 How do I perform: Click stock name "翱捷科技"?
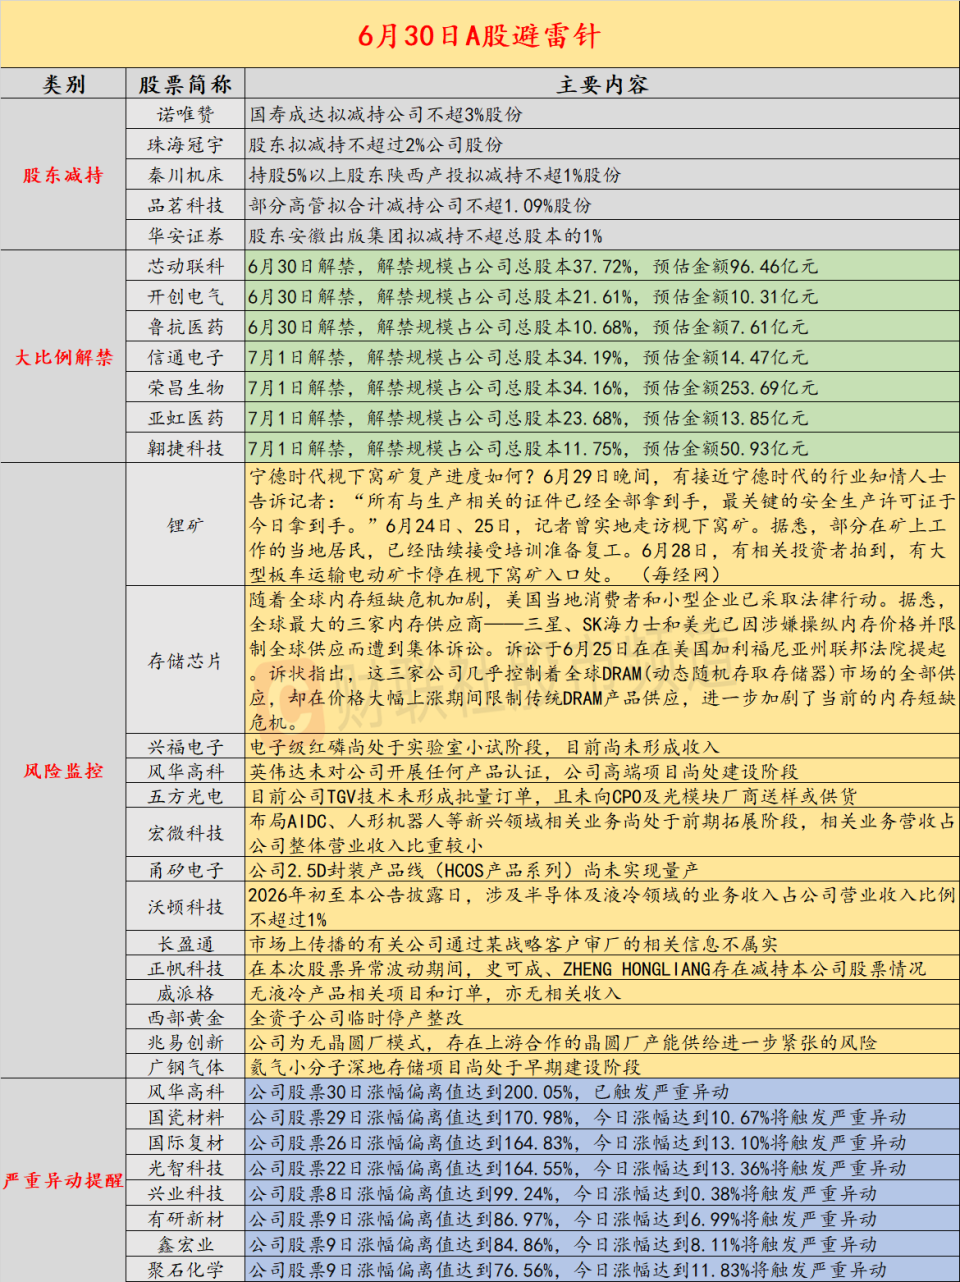[186, 448]
